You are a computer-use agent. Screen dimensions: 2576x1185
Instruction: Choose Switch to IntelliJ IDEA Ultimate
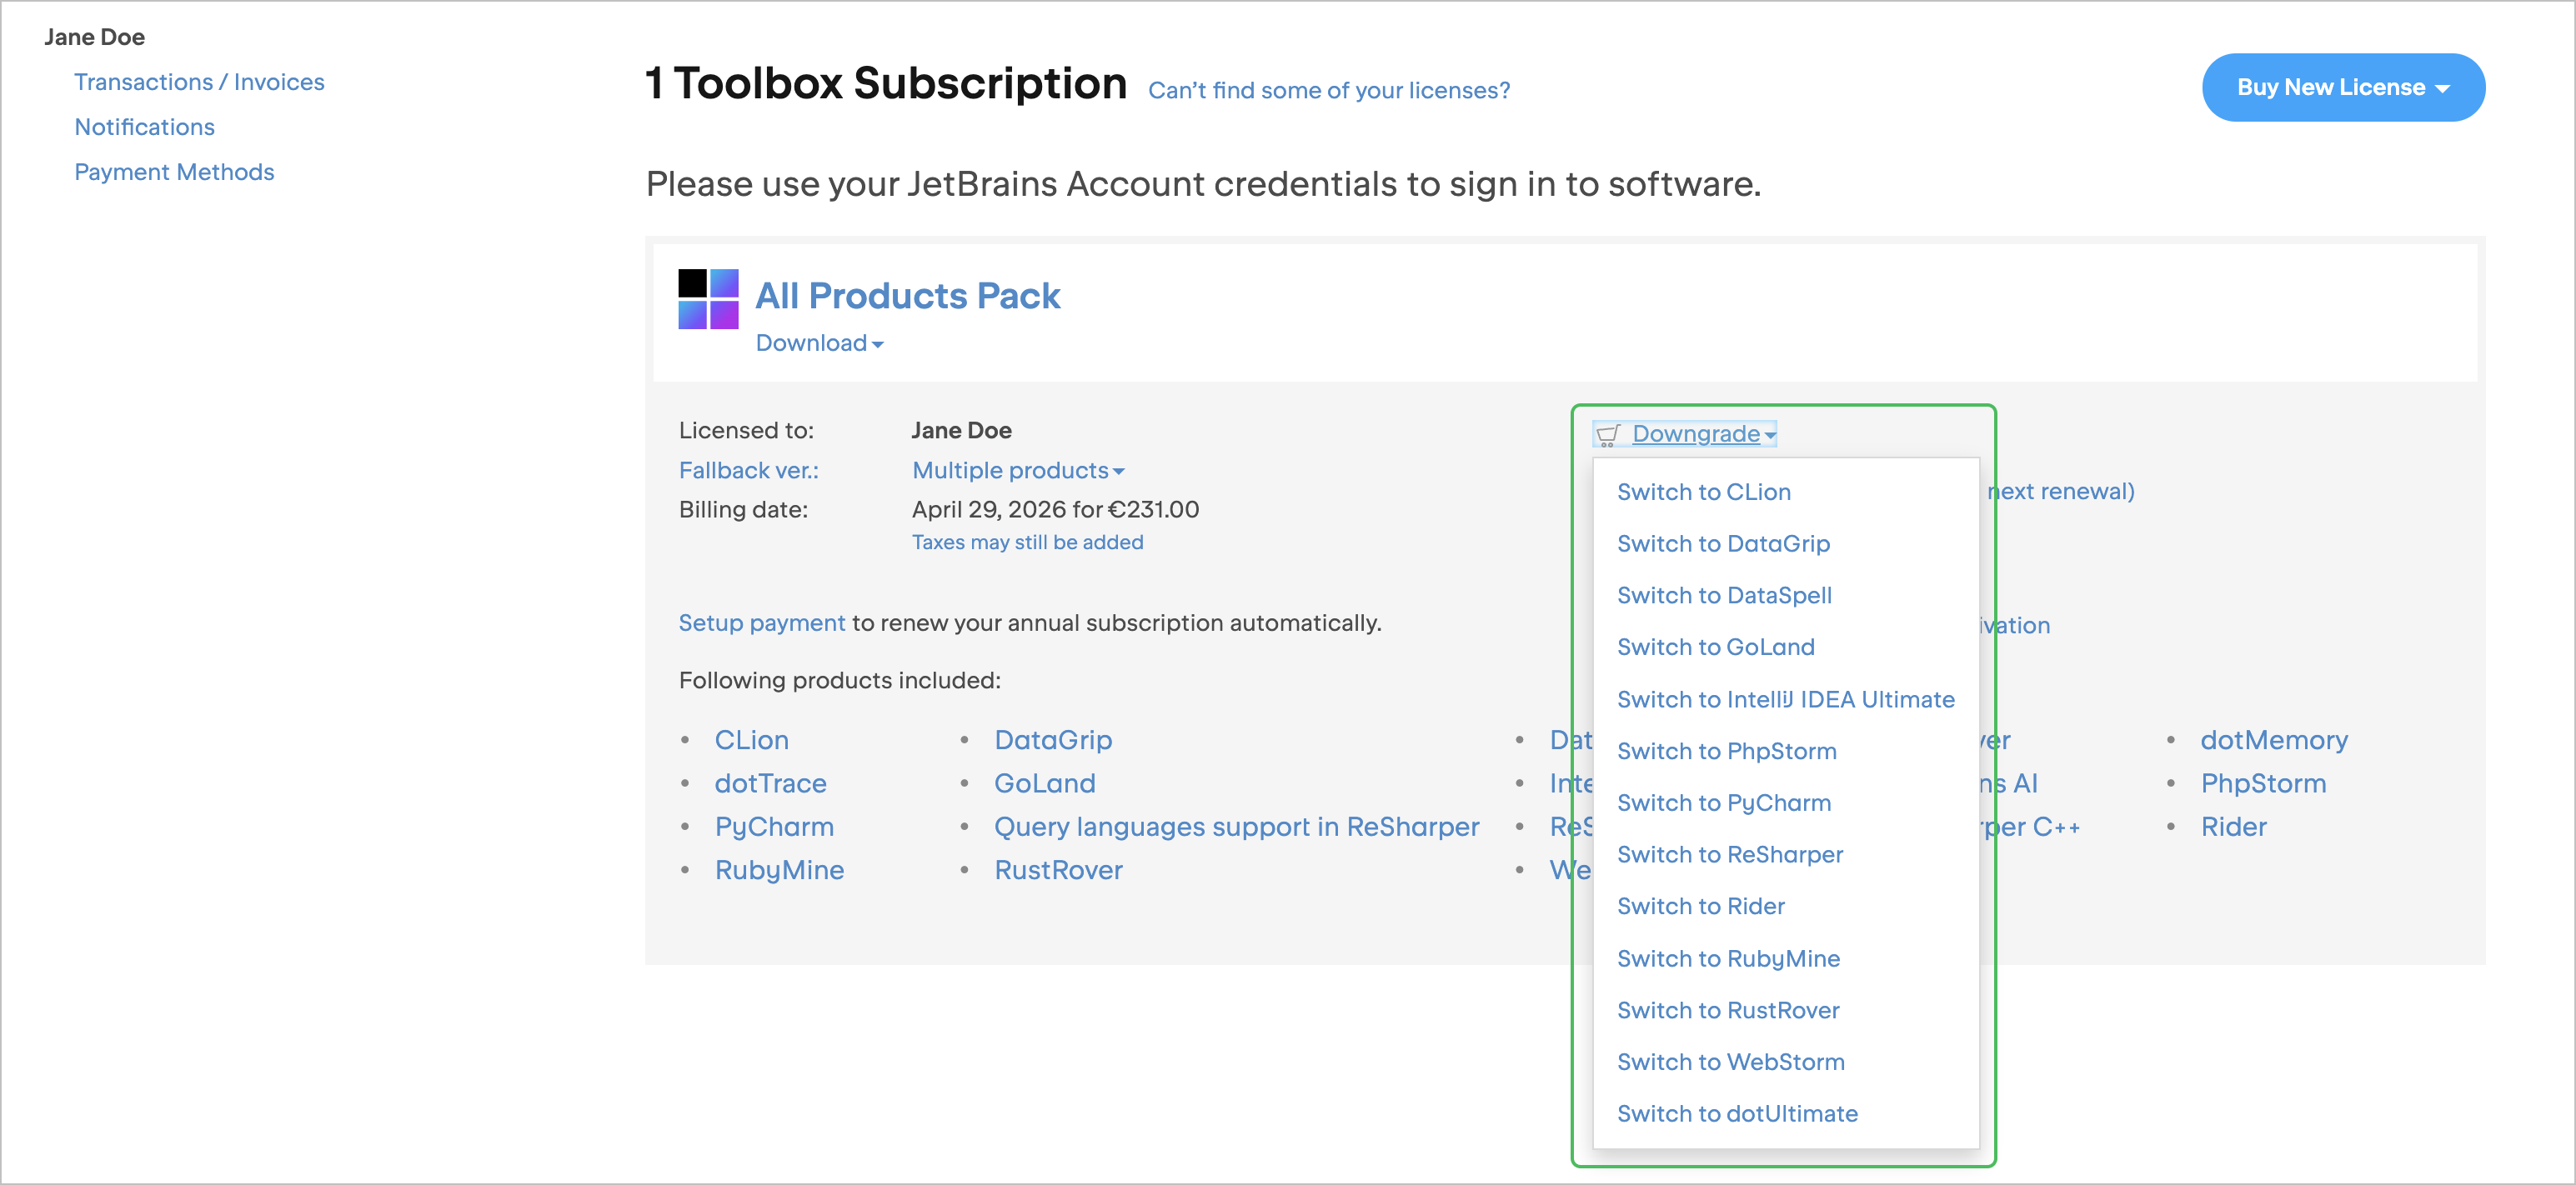(x=1785, y=699)
